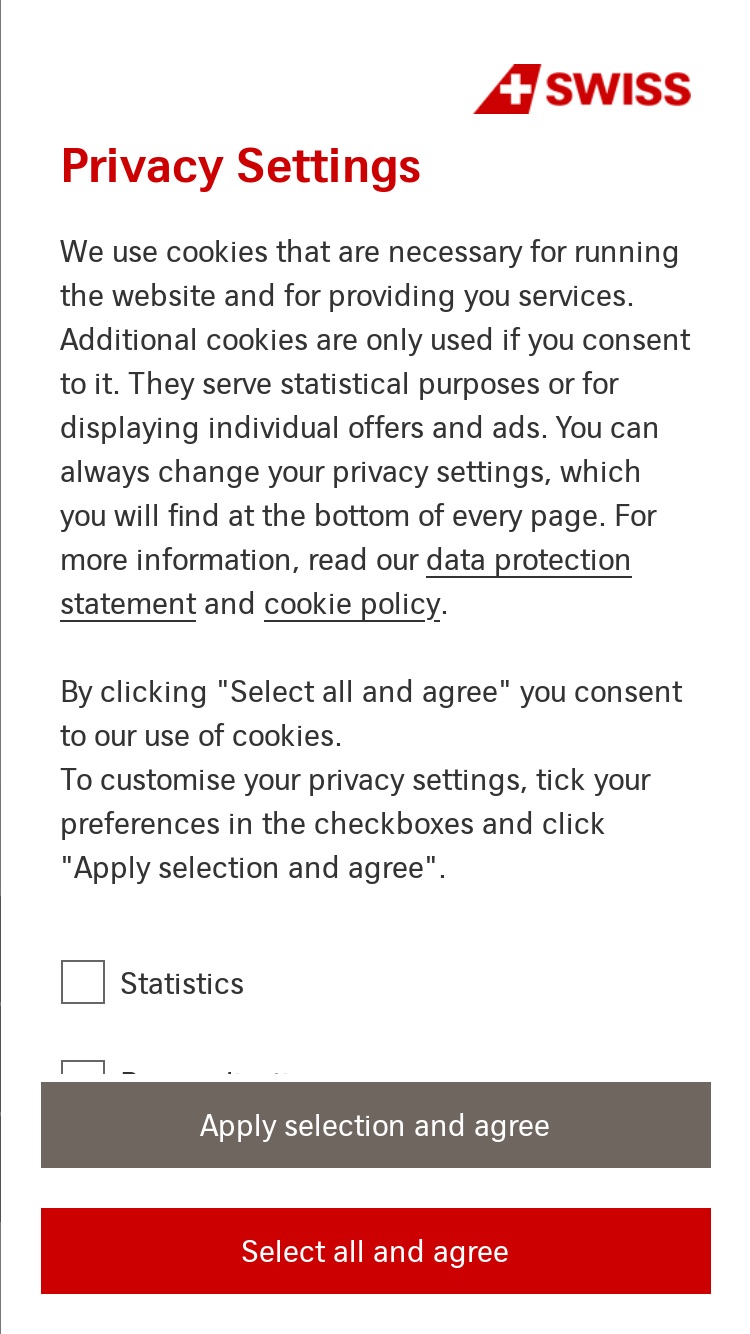
Task: Open the cookie policy link
Action: pos(352,604)
